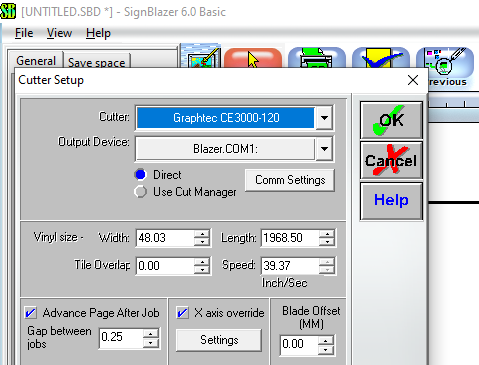Image resolution: width=479 pixels, height=365 pixels.
Task: Click the Blazer.COM1: output device field
Action: [226, 149]
